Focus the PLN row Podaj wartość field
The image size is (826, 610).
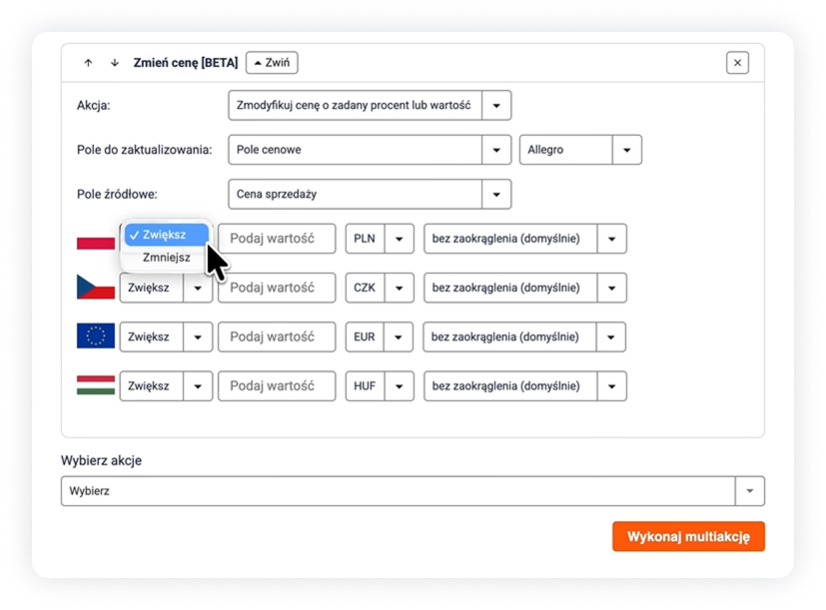tap(277, 239)
